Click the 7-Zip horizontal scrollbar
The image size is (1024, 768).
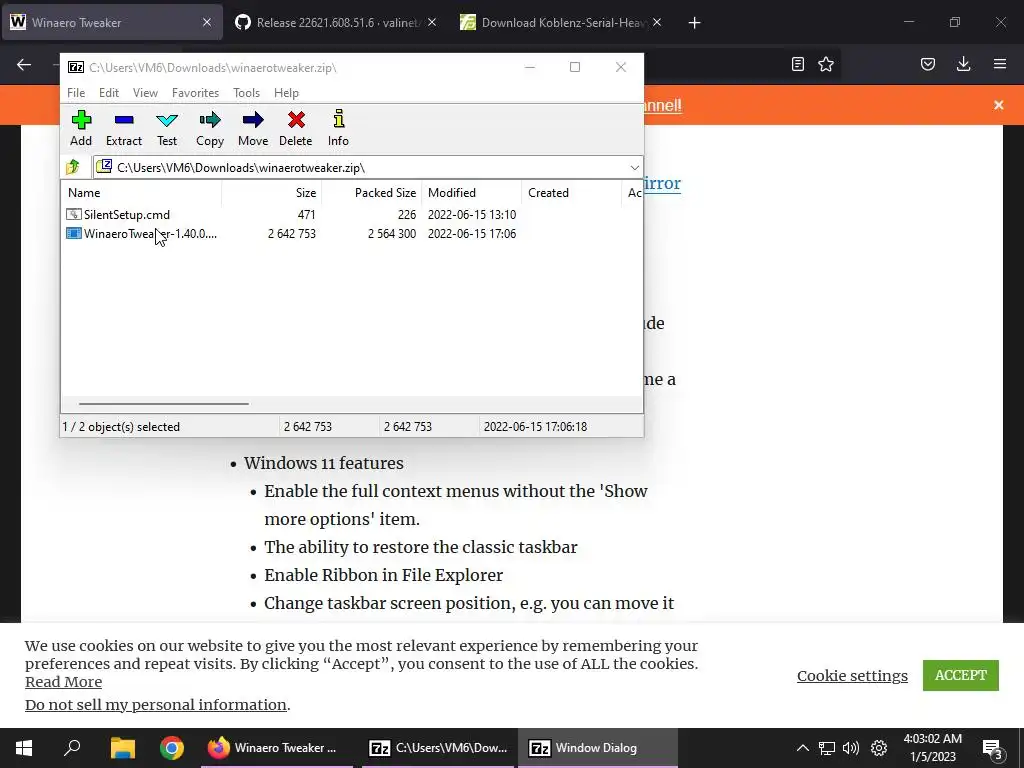(163, 404)
